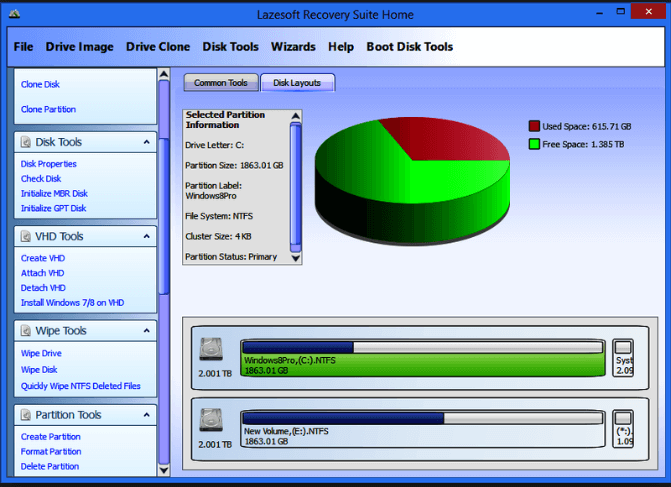Click 'Cluster Size: 4 KB' text

(218, 236)
